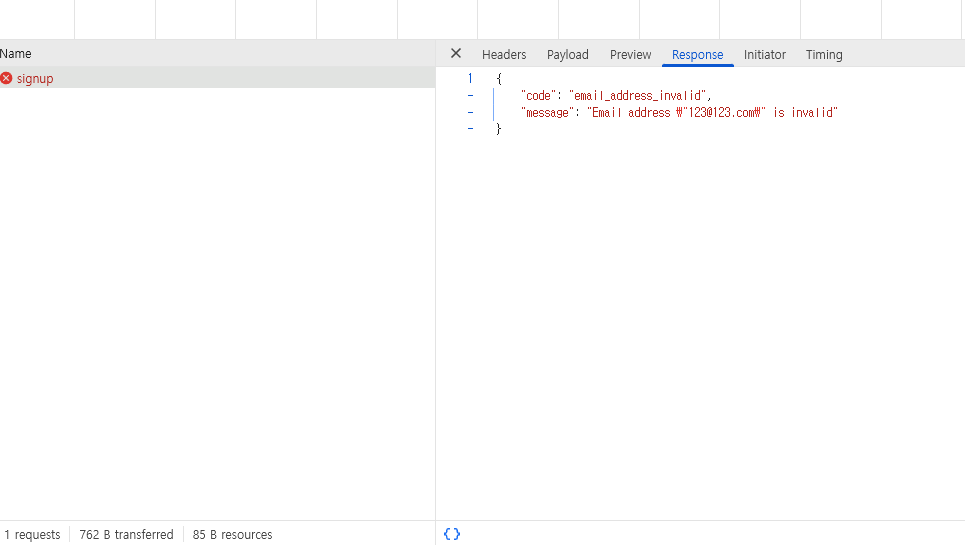Click the gutter dash beside the code line

click(x=470, y=95)
